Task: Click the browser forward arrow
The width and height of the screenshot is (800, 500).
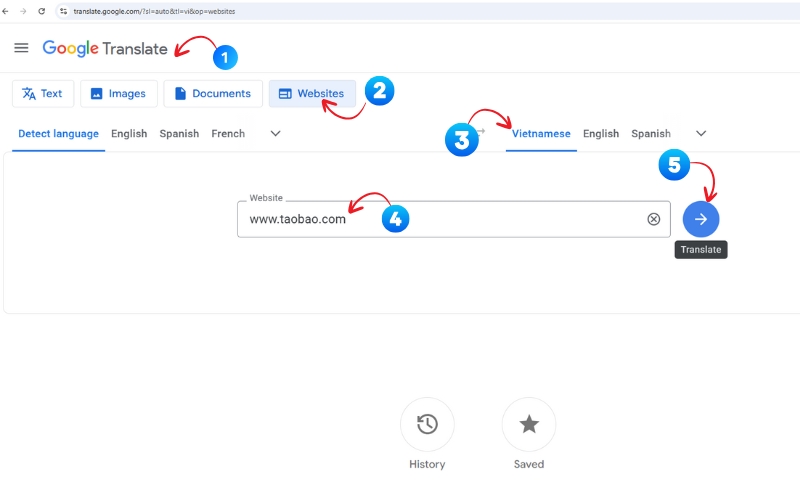Action: point(23,11)
